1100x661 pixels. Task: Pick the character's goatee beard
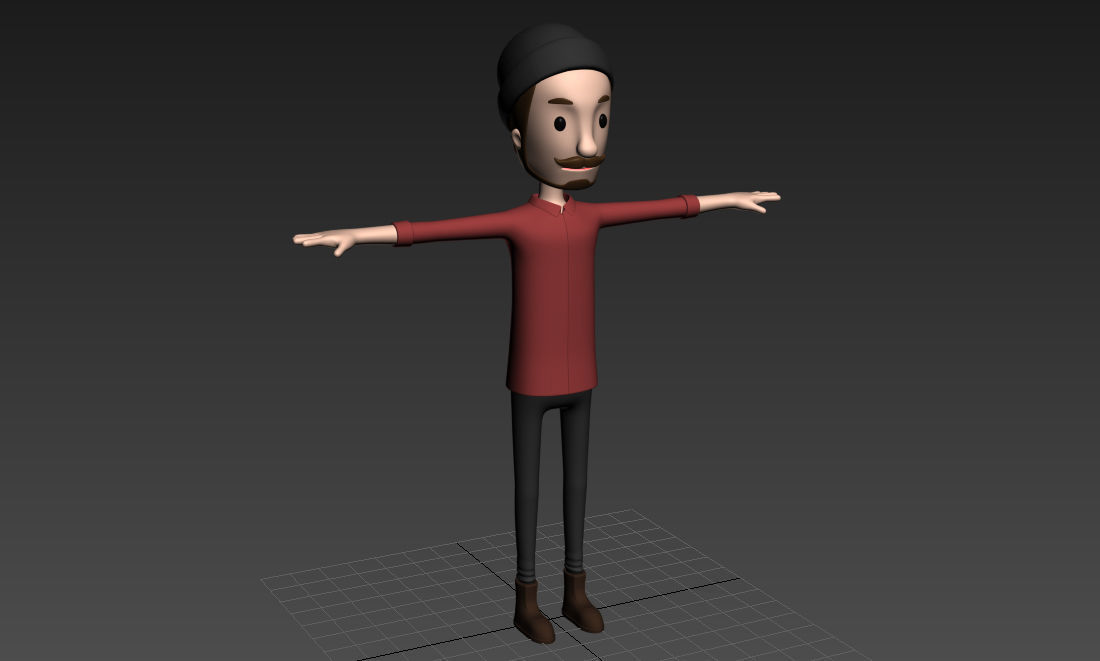pyautogui.click(x=579, y=184)
